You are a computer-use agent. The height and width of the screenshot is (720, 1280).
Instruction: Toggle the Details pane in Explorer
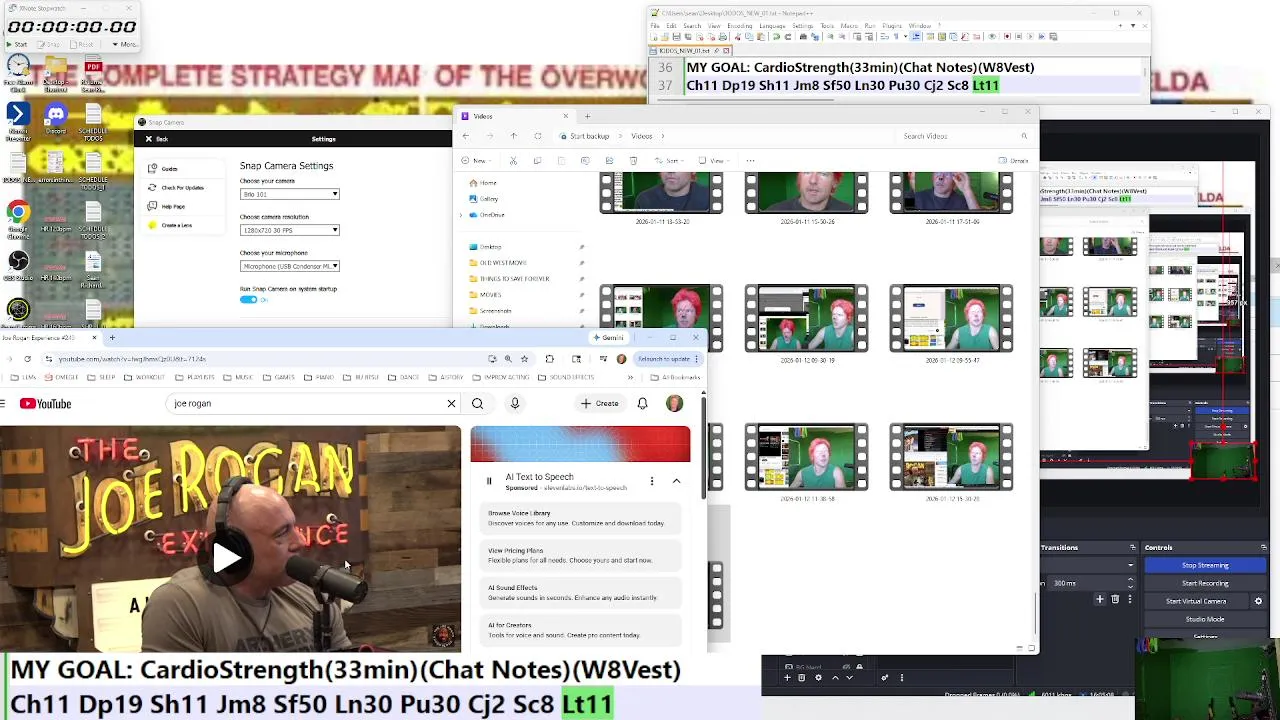click(1014, 161)
